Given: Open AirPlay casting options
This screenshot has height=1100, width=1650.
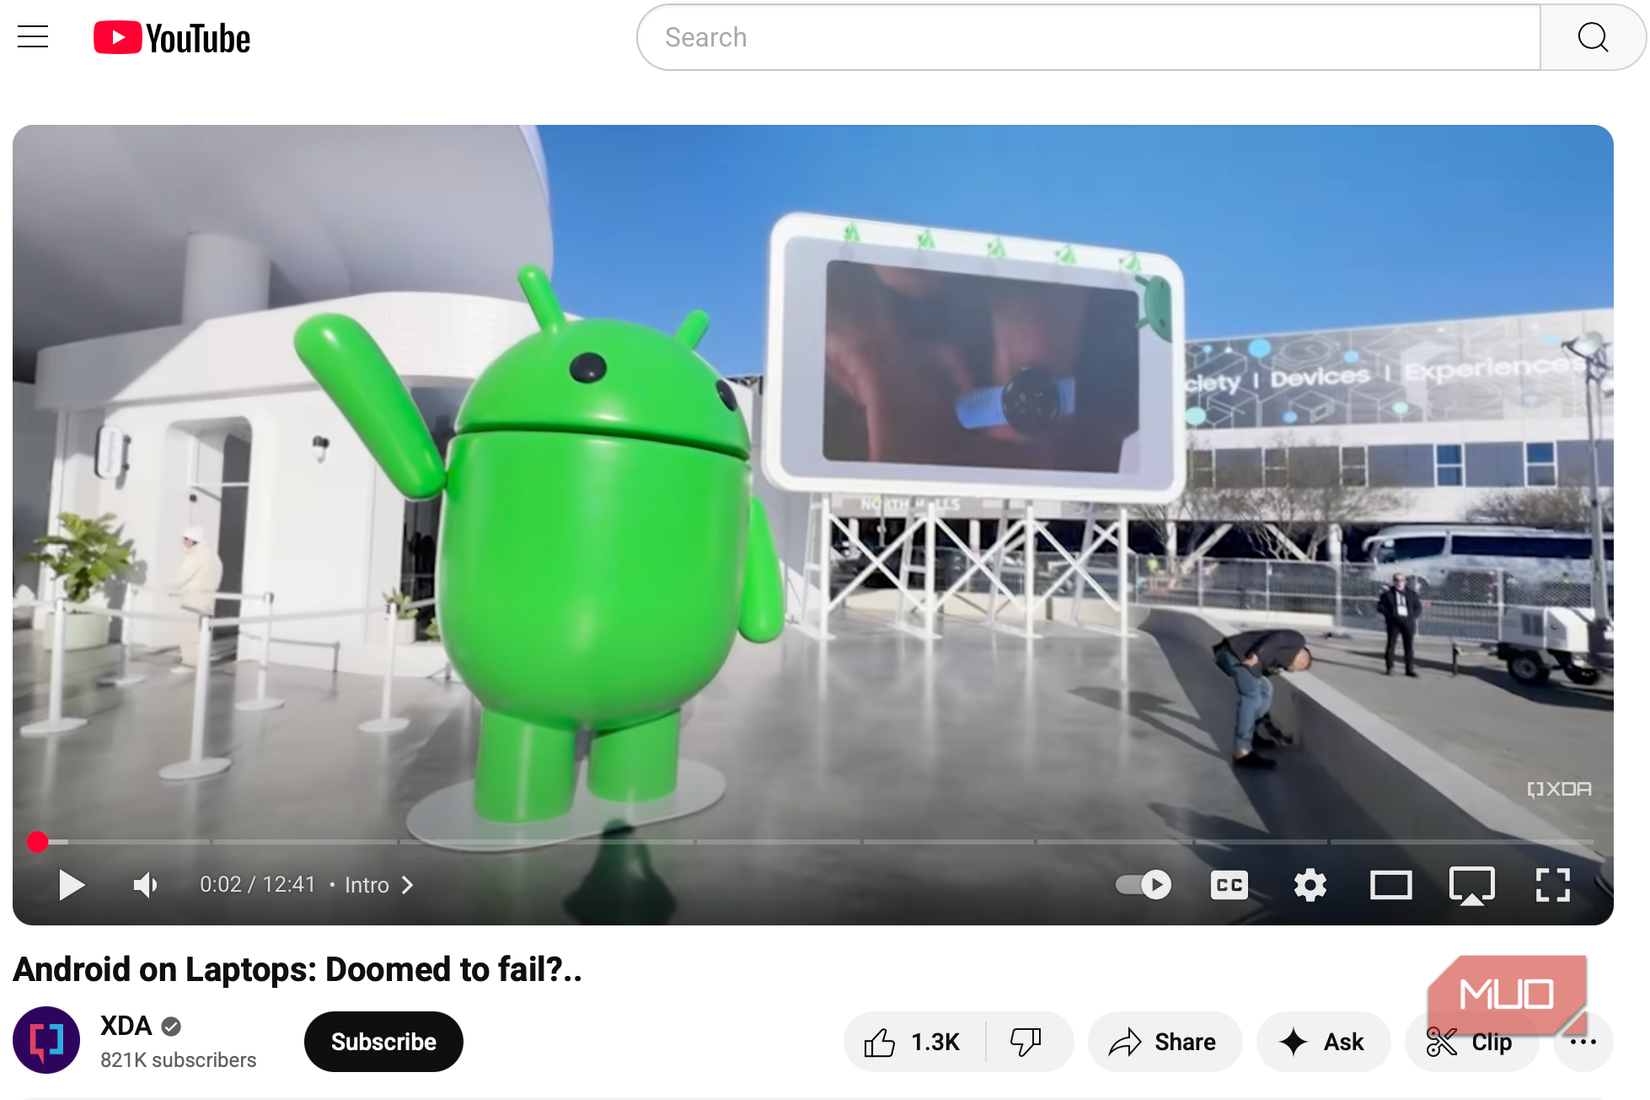Looking at the screenshot, I should (1472, 885).
